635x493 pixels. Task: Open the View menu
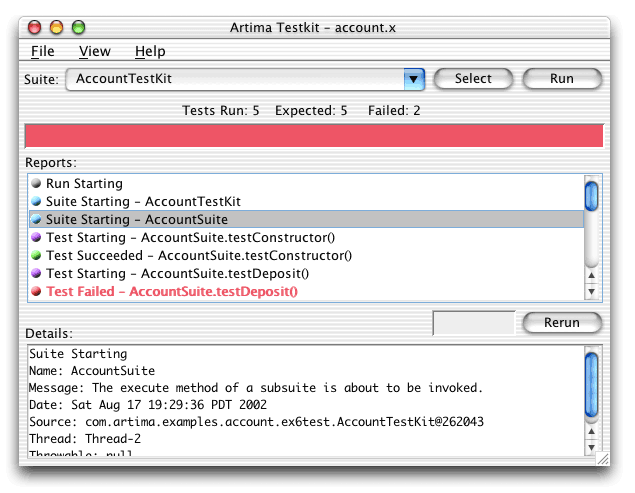pos(94,51)
